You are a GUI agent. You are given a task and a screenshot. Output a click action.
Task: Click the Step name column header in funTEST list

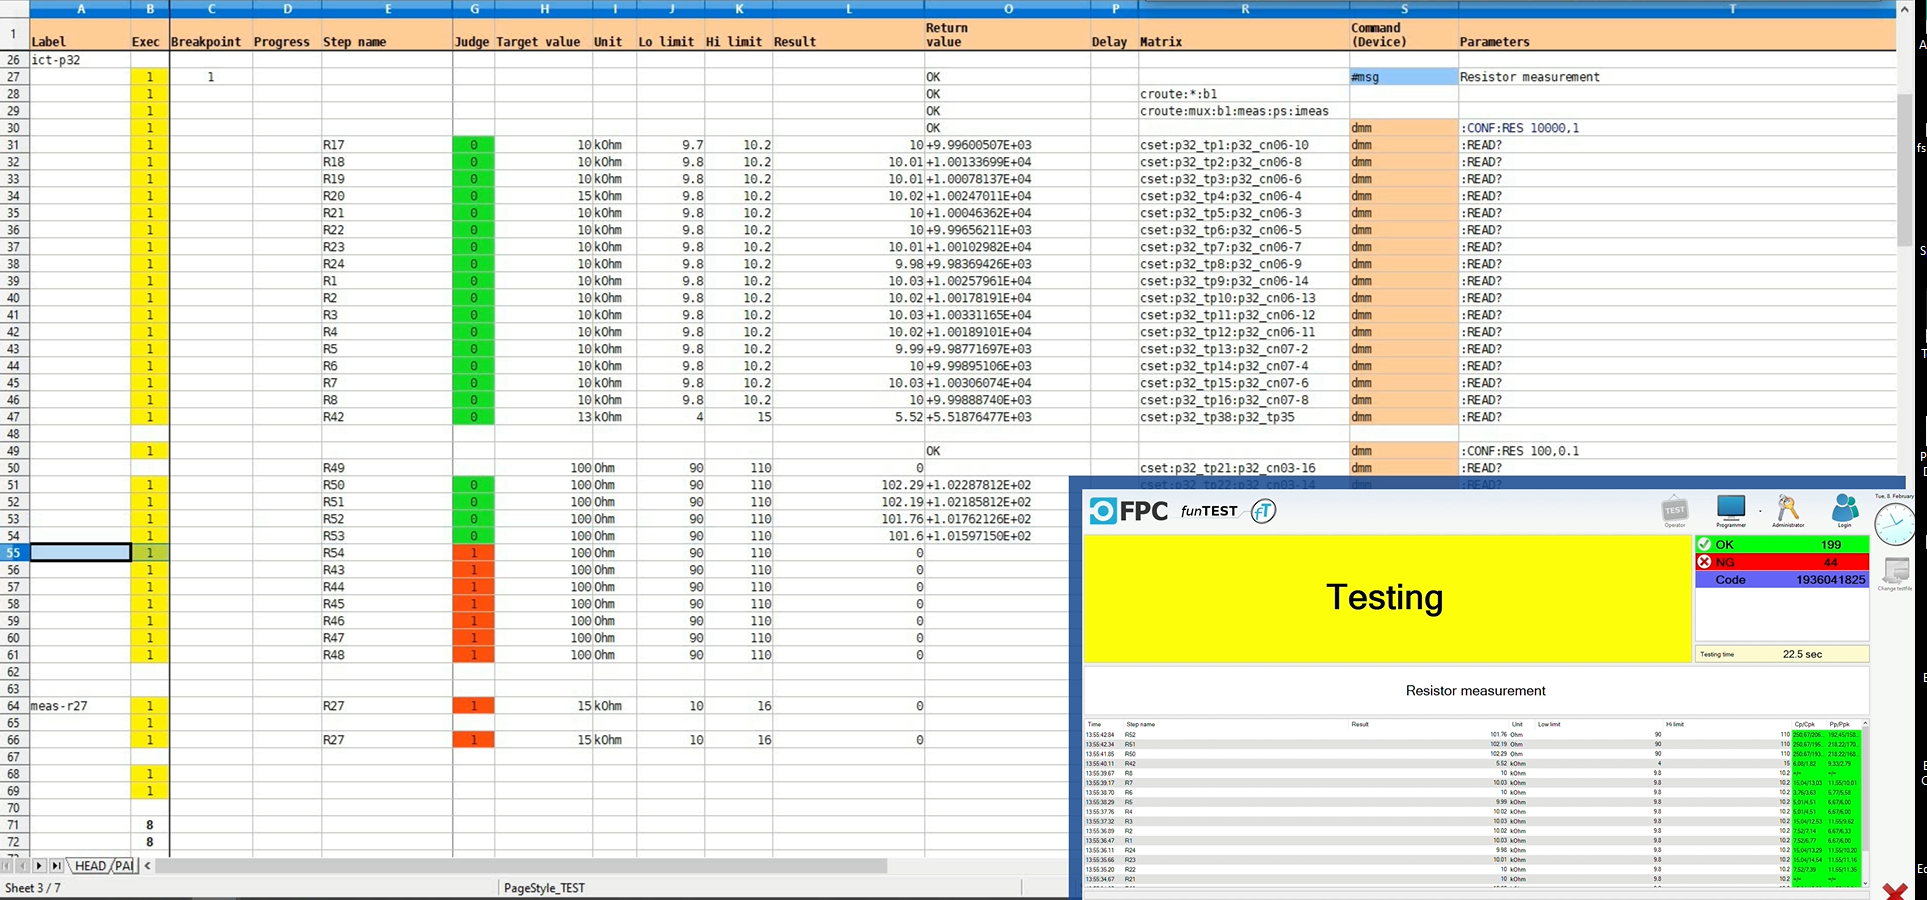coord(1140,724)
